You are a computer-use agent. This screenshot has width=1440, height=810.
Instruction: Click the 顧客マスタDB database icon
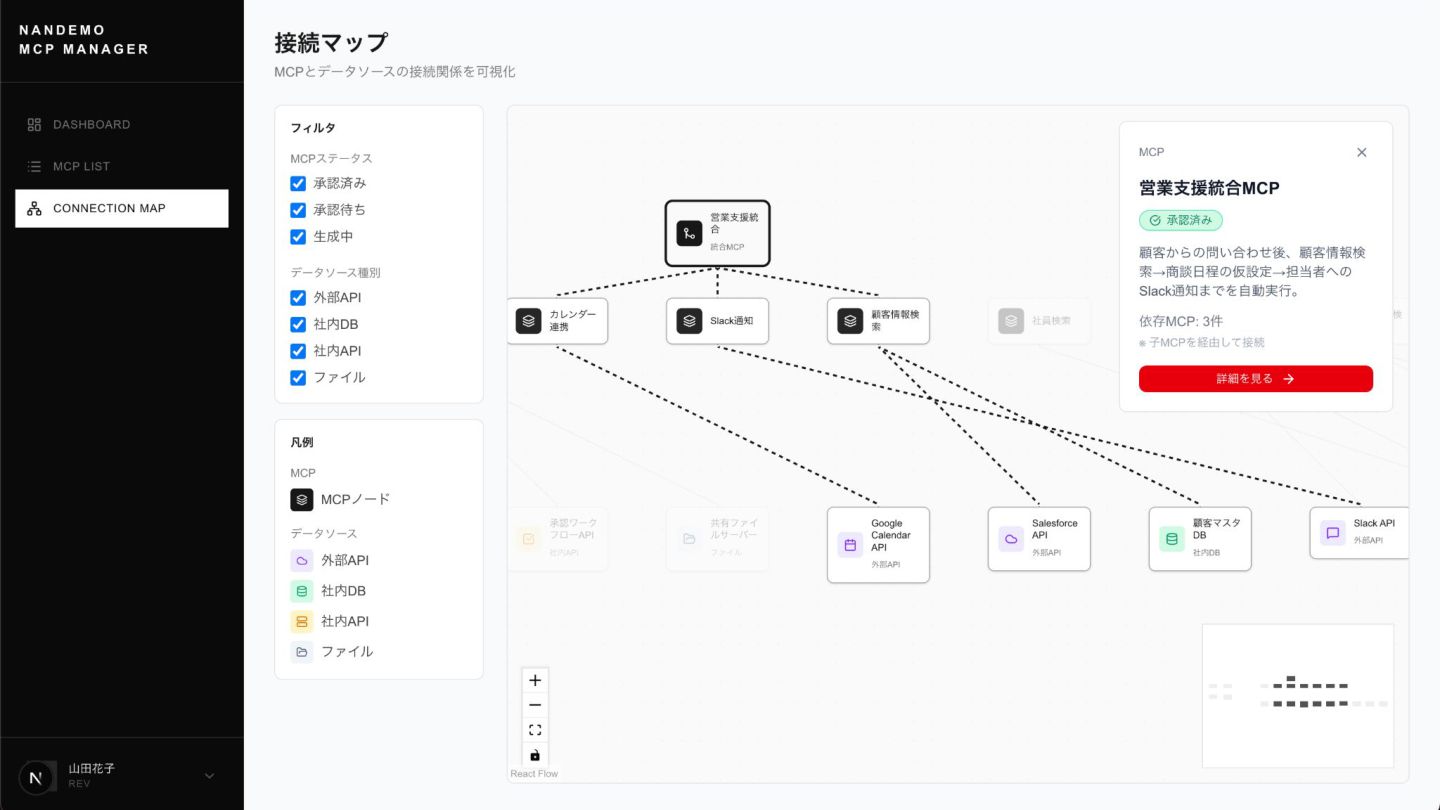pyautogui.click(x=1172, y=539)
